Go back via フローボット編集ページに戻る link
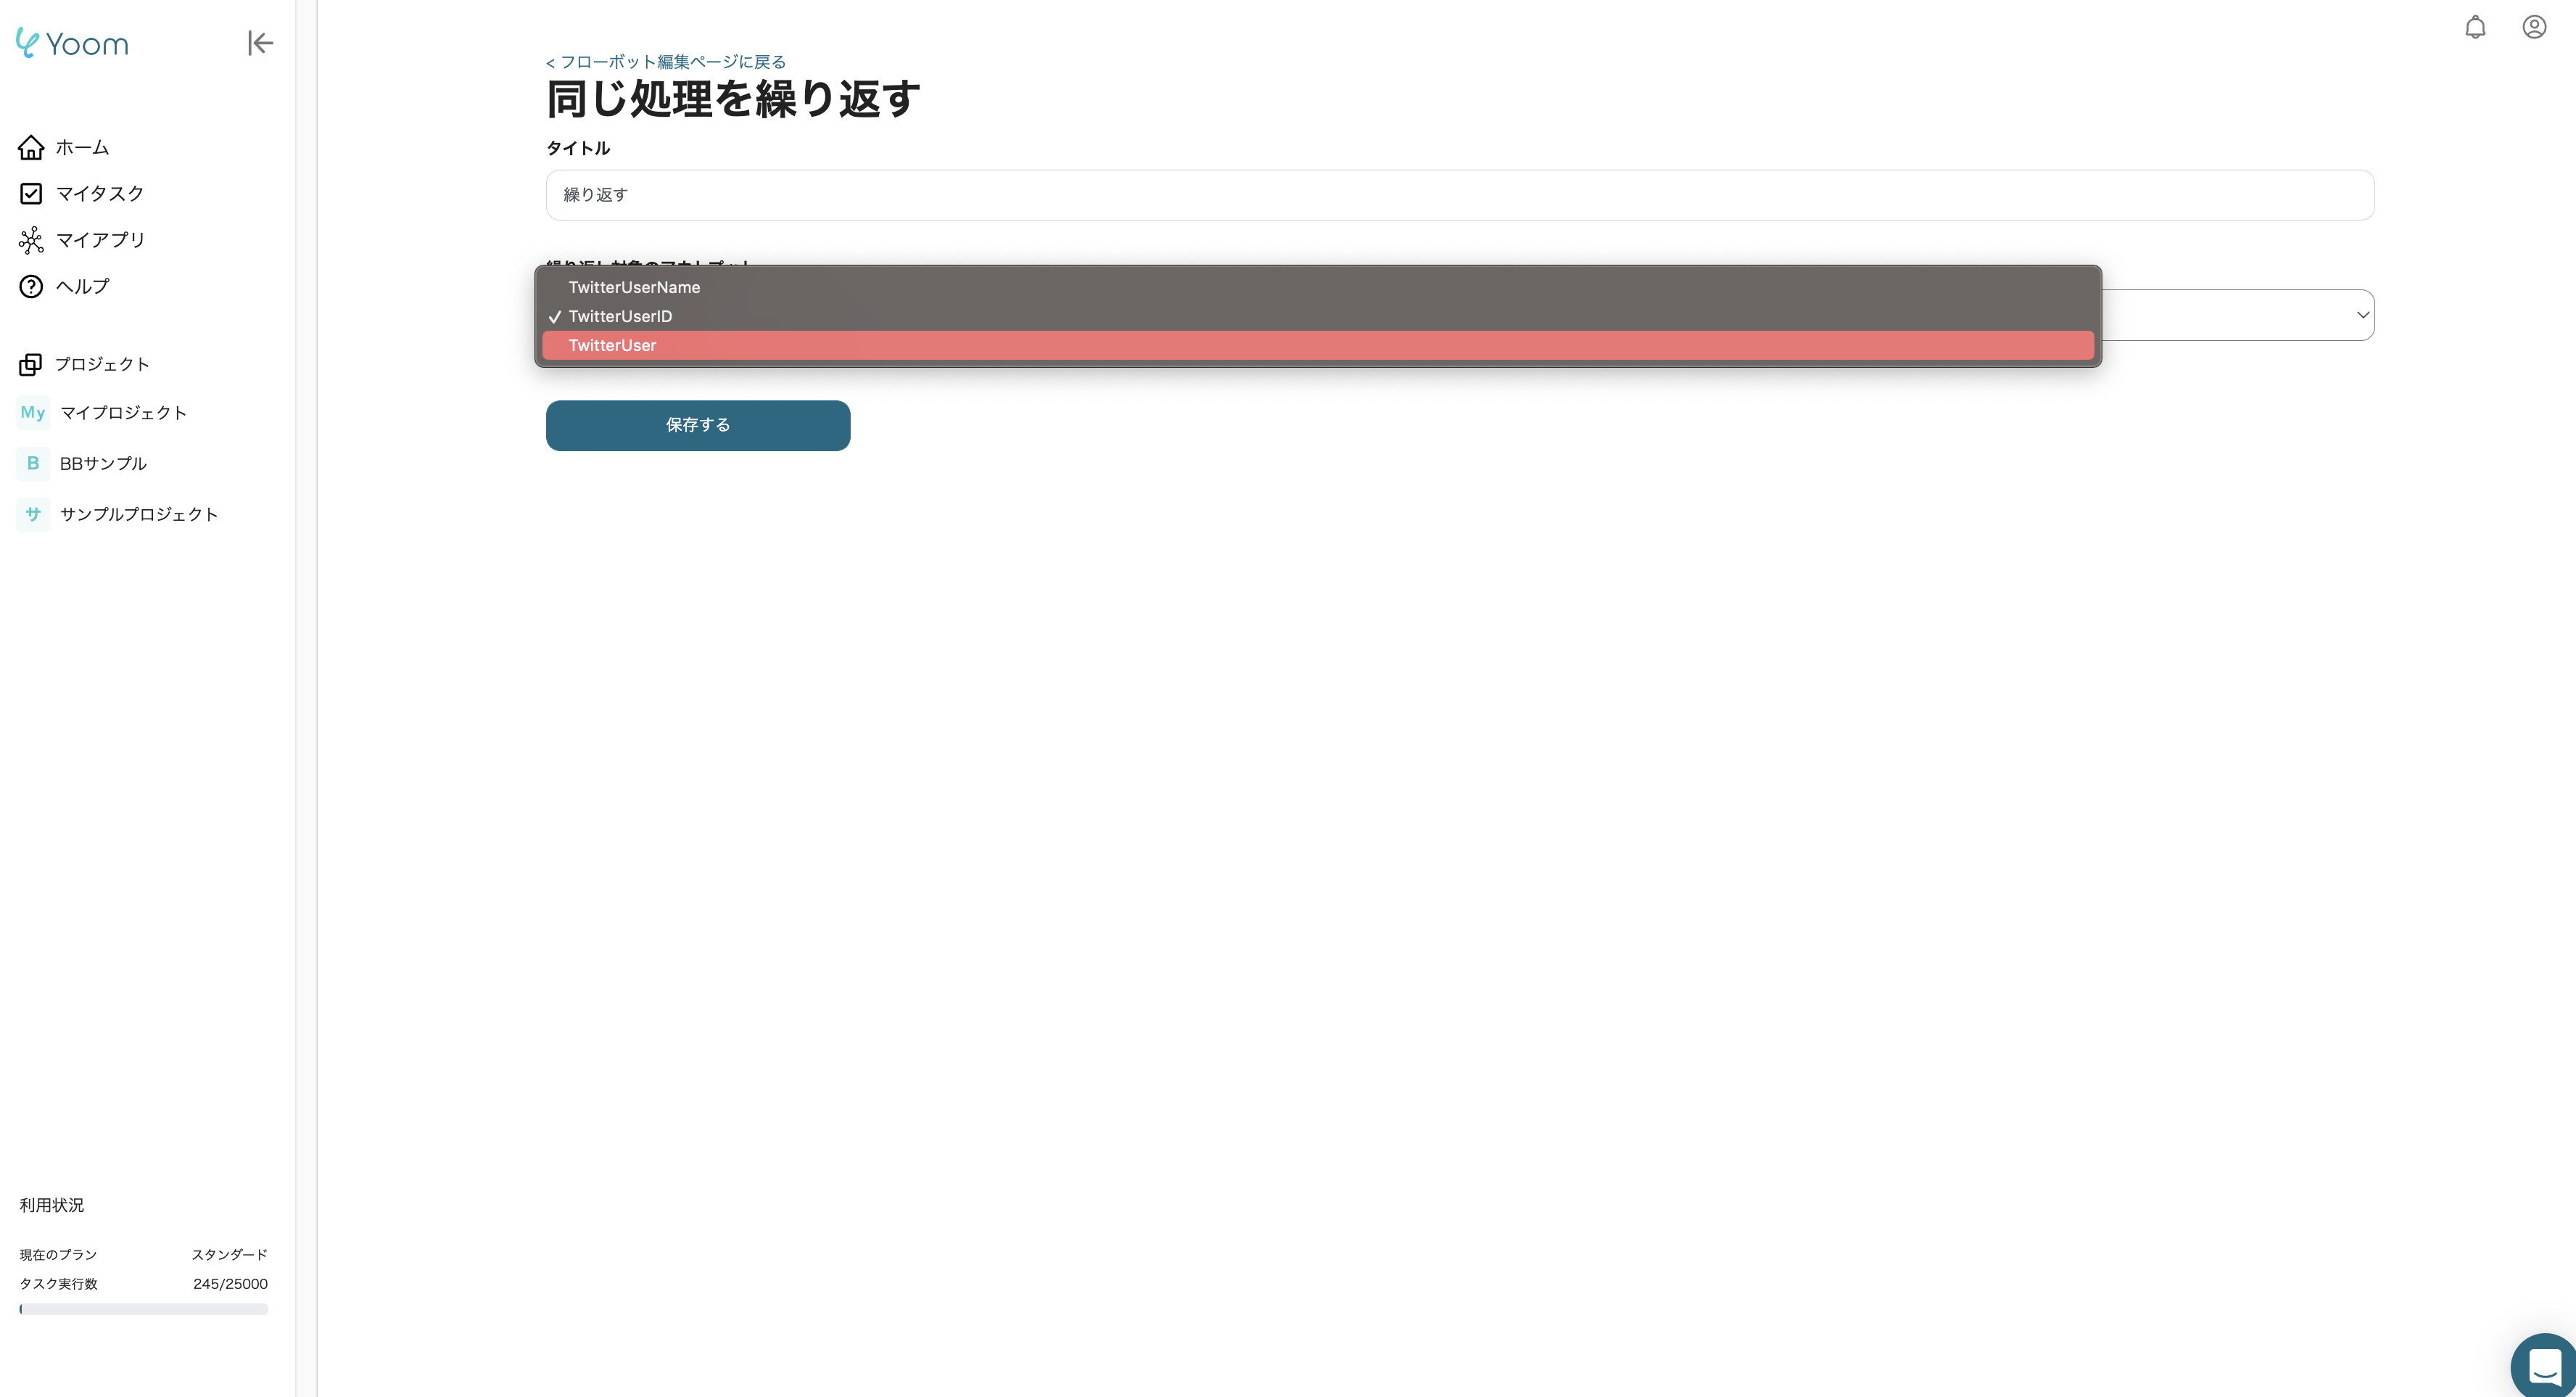This screenshot has height=1397, width=2576. [x=664, y=61]
